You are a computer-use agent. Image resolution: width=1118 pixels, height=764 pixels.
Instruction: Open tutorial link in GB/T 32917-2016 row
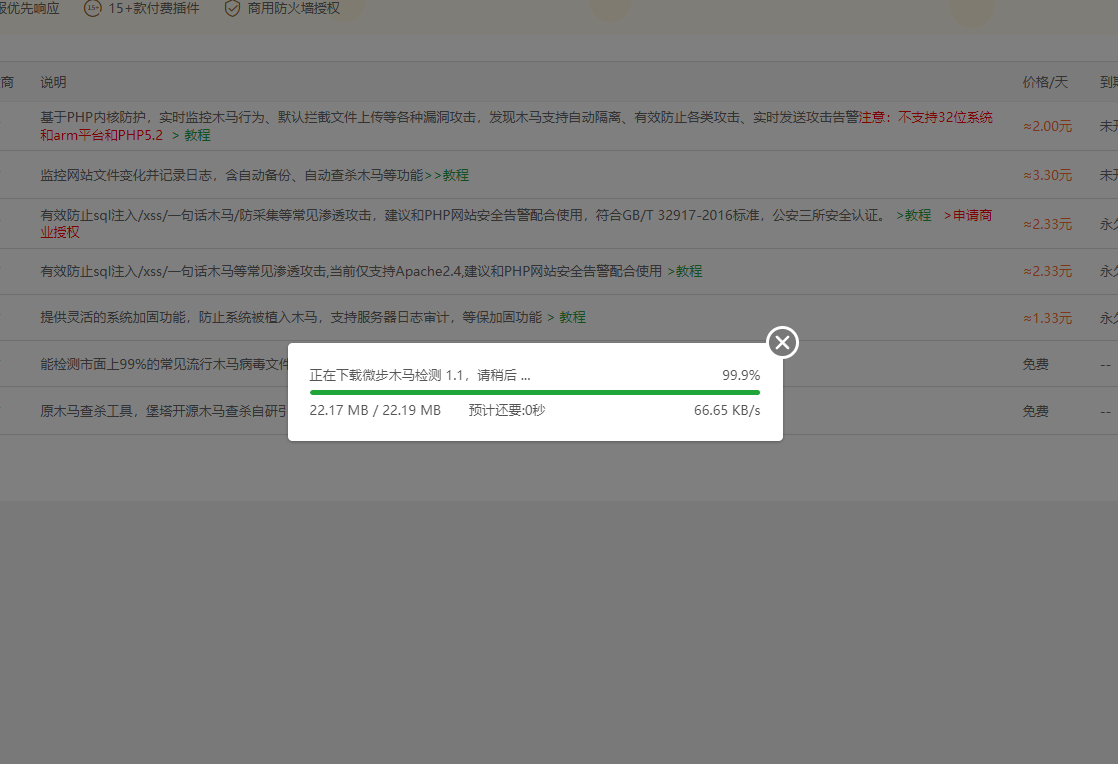click(x=914, y=215)
